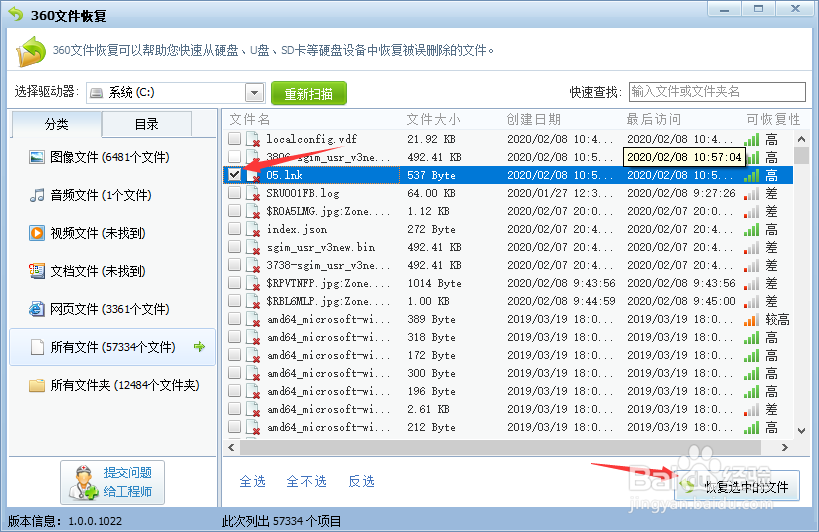Screen dimensions: 819x532
Task: Check the box for sgim_usr_v3new.bin
Action: pos(235,246)
